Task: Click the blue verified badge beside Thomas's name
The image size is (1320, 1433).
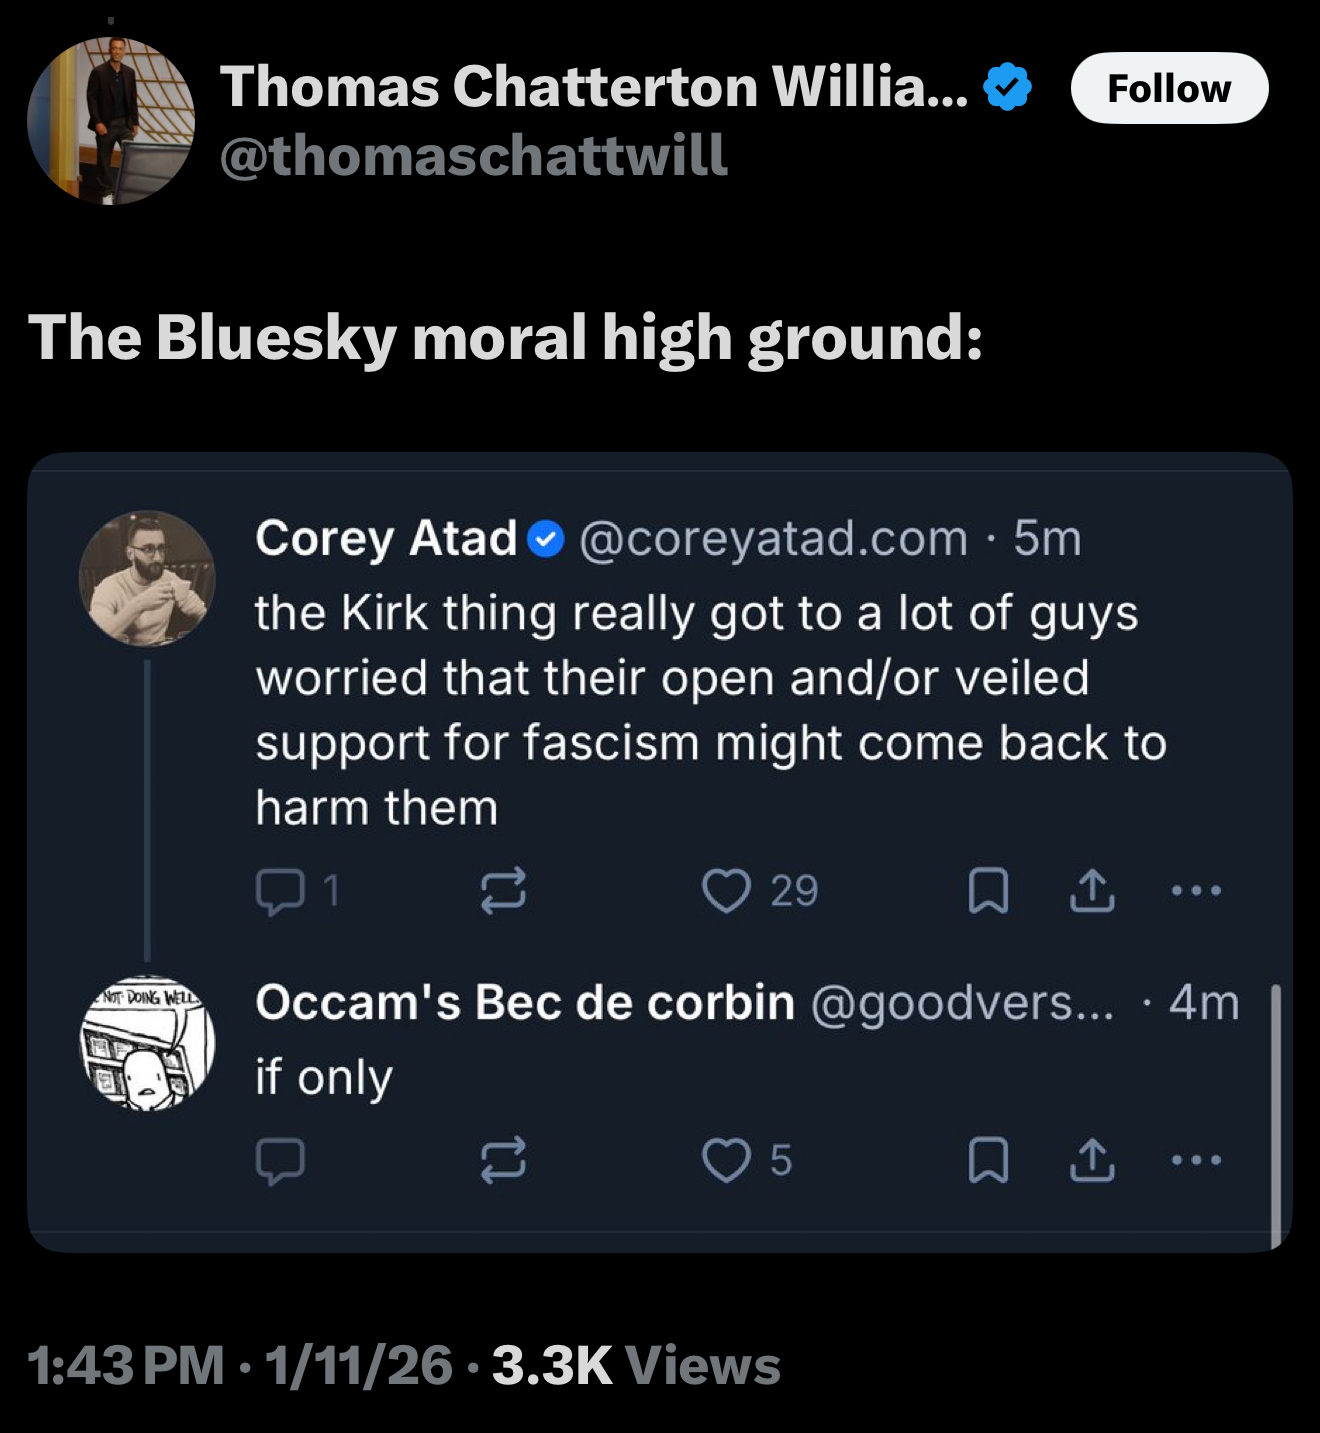Action: coord(1007,87)
